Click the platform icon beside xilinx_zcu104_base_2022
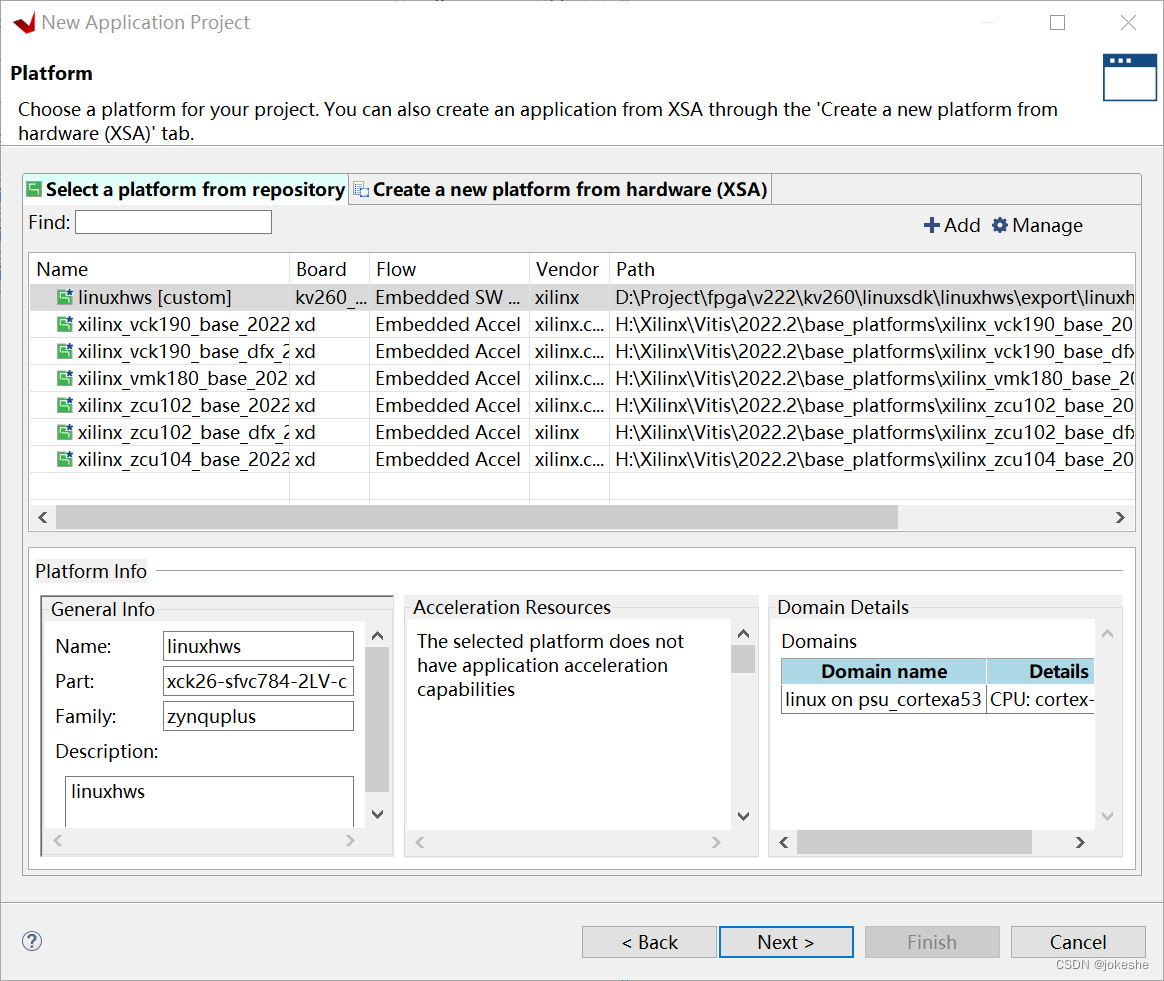Screen dimensions: 1164x981 64,459
